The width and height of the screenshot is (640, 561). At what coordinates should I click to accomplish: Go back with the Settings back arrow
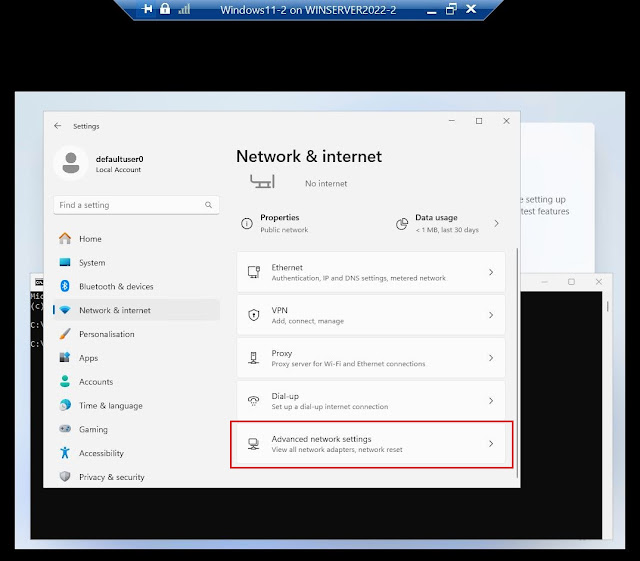(x=58, y=126)
